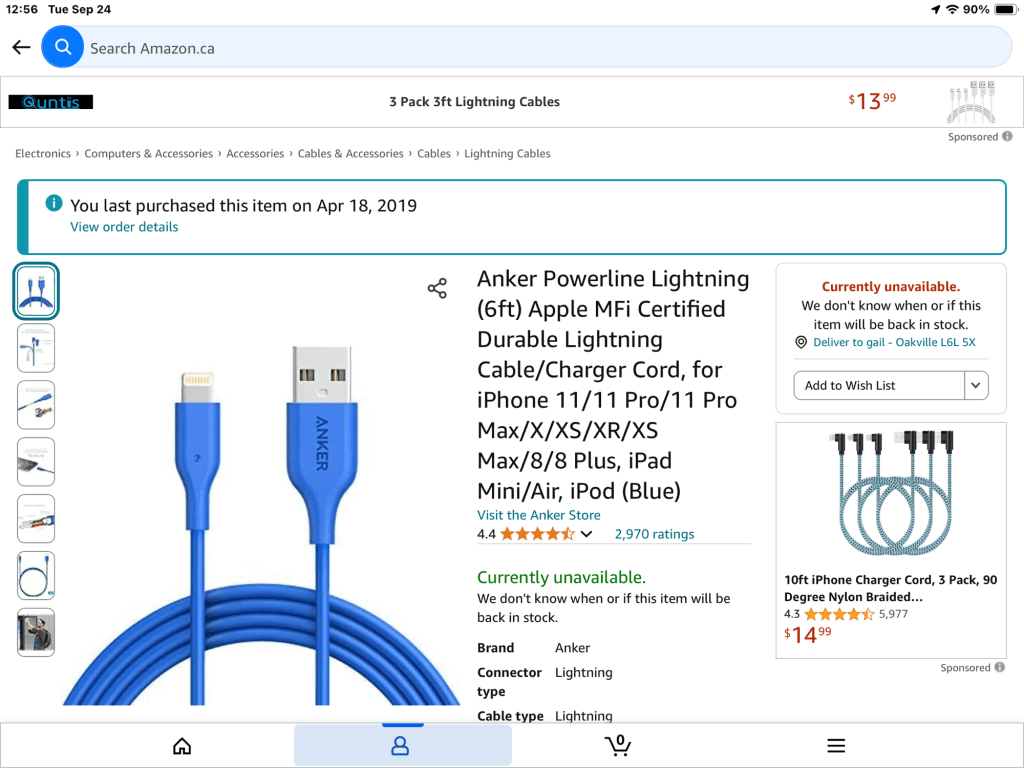Click the Add to Wish List button

[879, 385]
